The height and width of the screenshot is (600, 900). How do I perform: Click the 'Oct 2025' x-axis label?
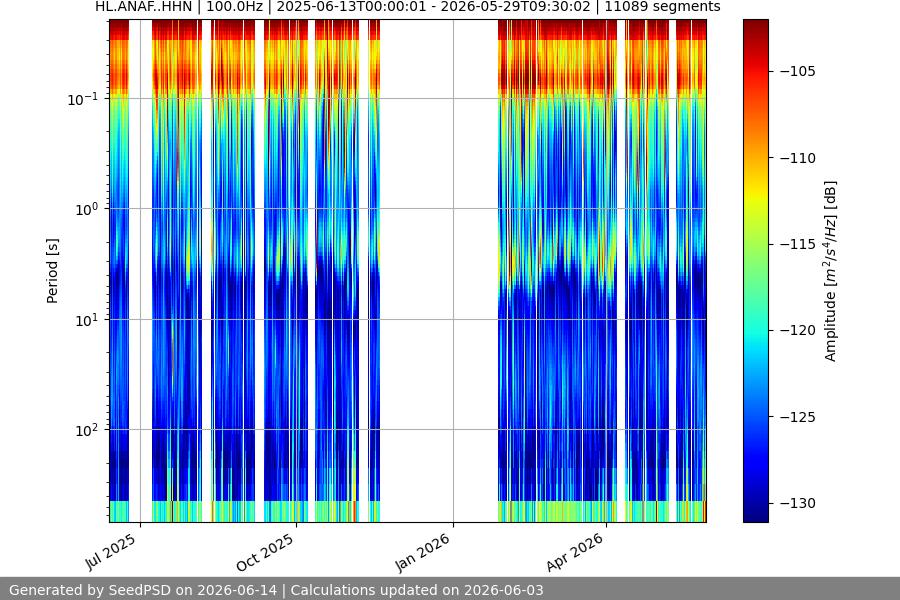click(x=265, y=552)
